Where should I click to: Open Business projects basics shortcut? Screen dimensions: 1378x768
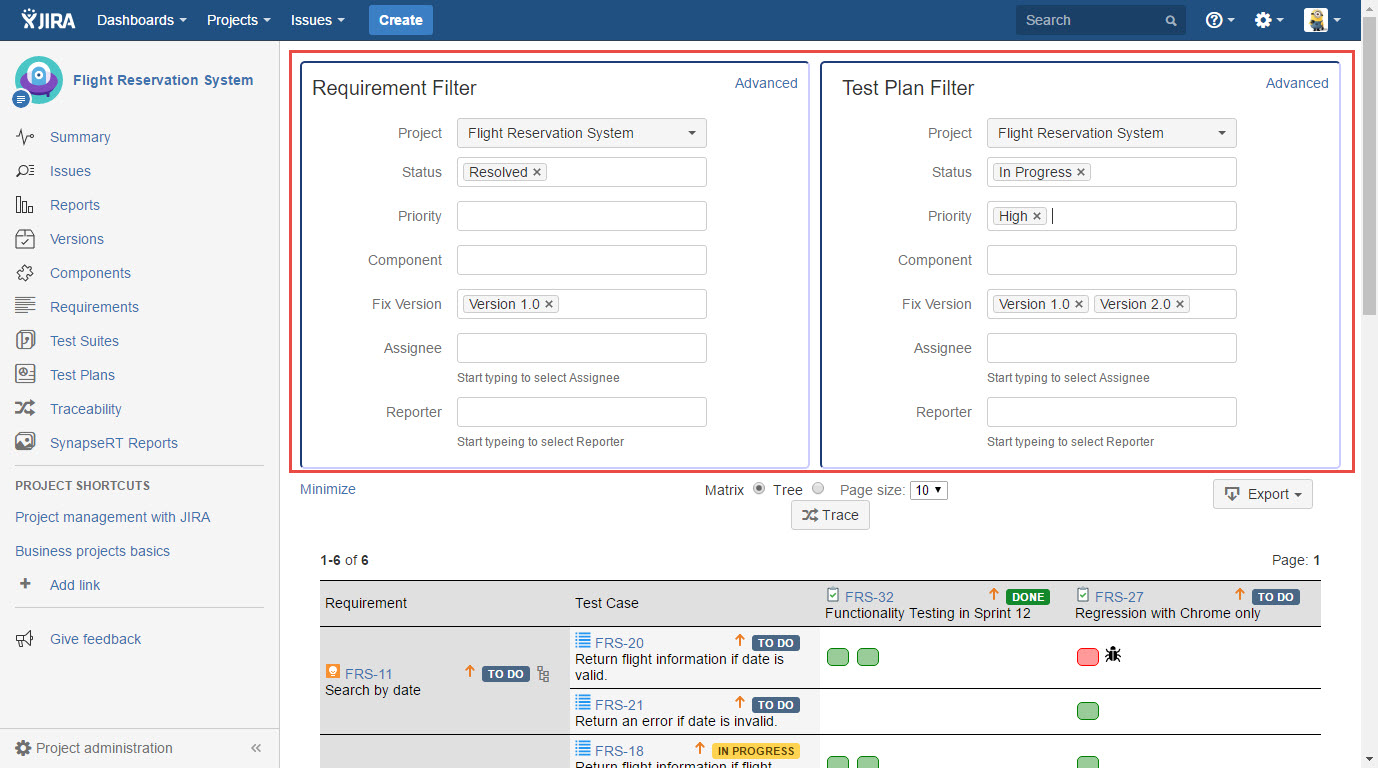[92, 551]
